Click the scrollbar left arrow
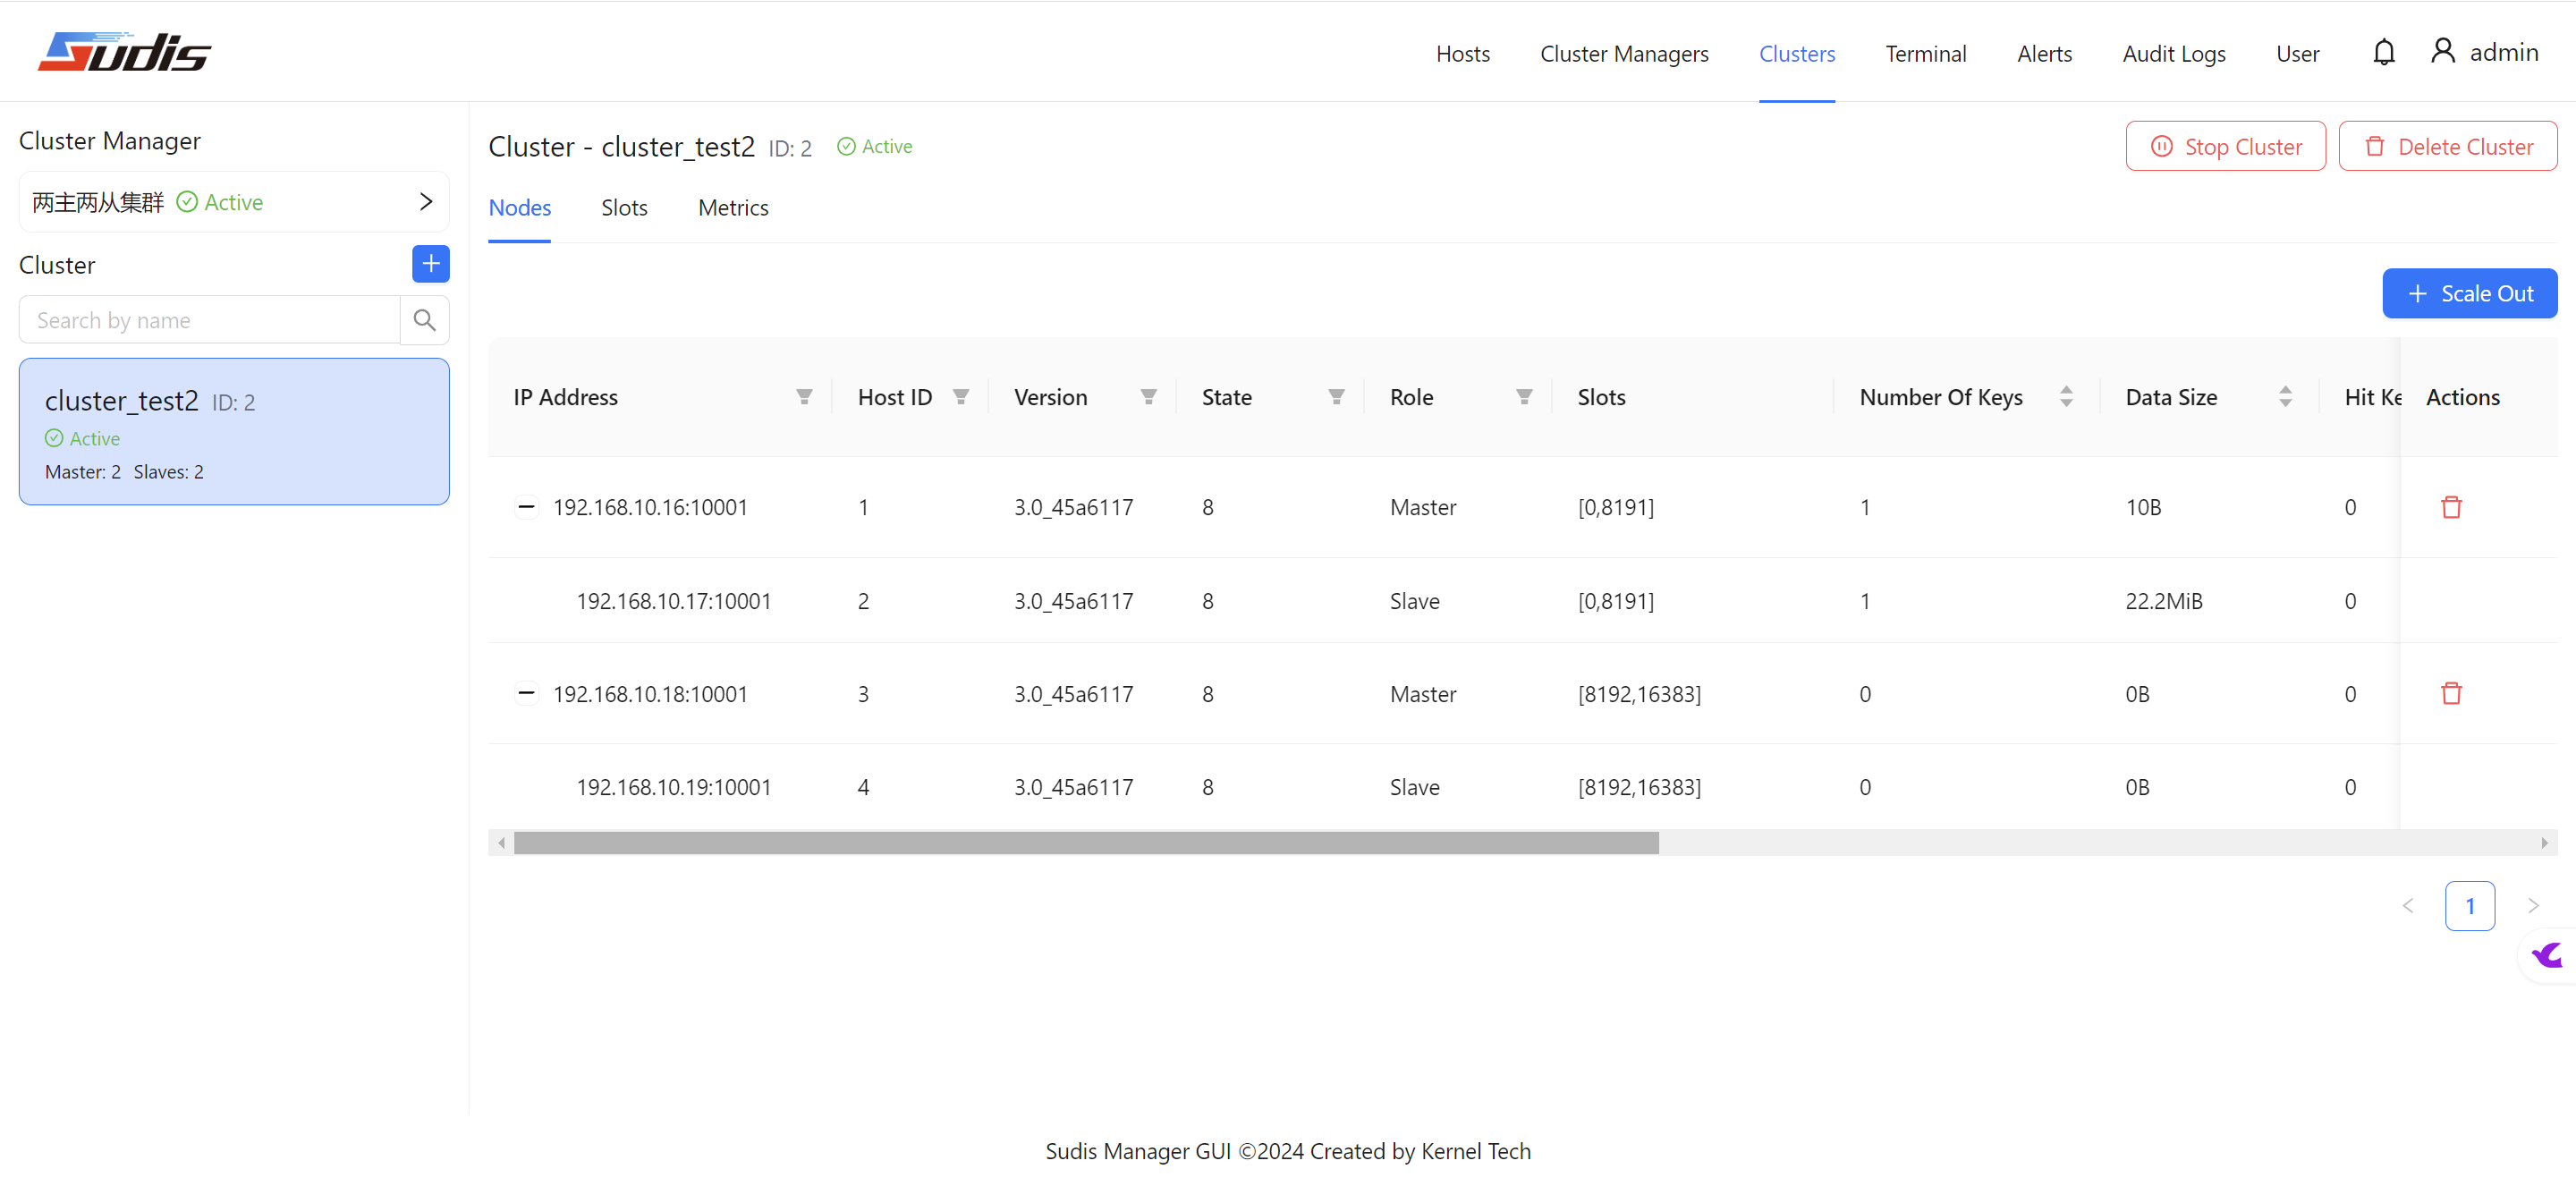 (x=501, y=843)
